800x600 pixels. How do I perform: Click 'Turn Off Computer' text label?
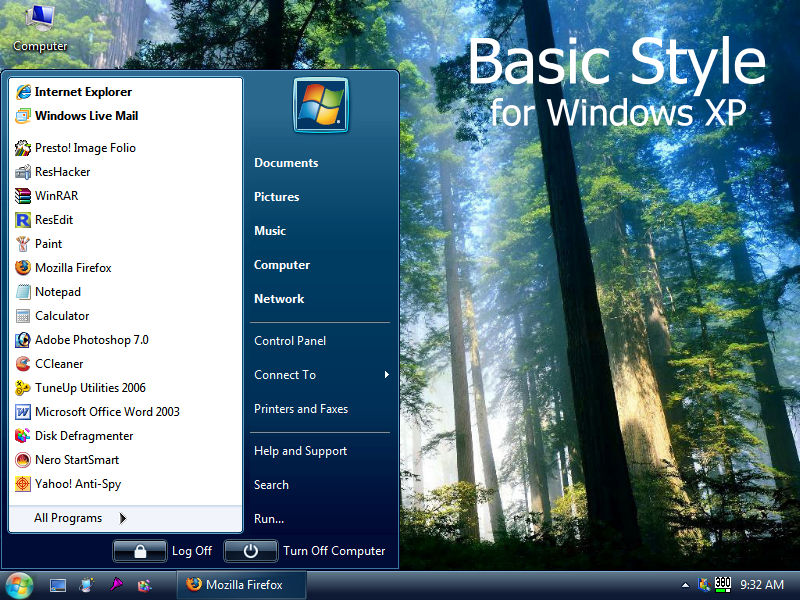334,551
